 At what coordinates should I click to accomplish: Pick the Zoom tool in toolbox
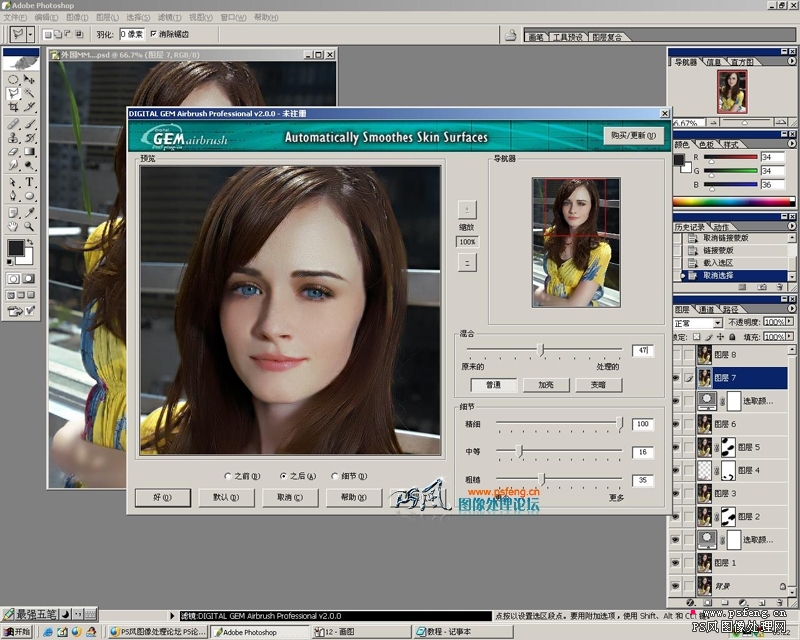(29, 226)
